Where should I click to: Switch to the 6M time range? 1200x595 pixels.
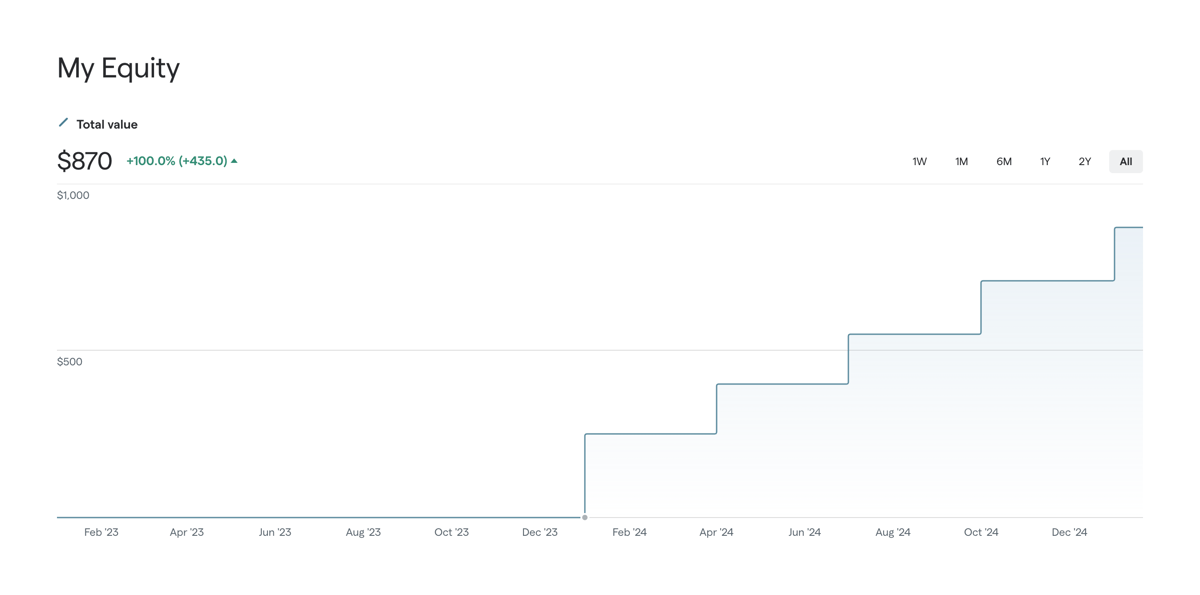coord(1003,160)
